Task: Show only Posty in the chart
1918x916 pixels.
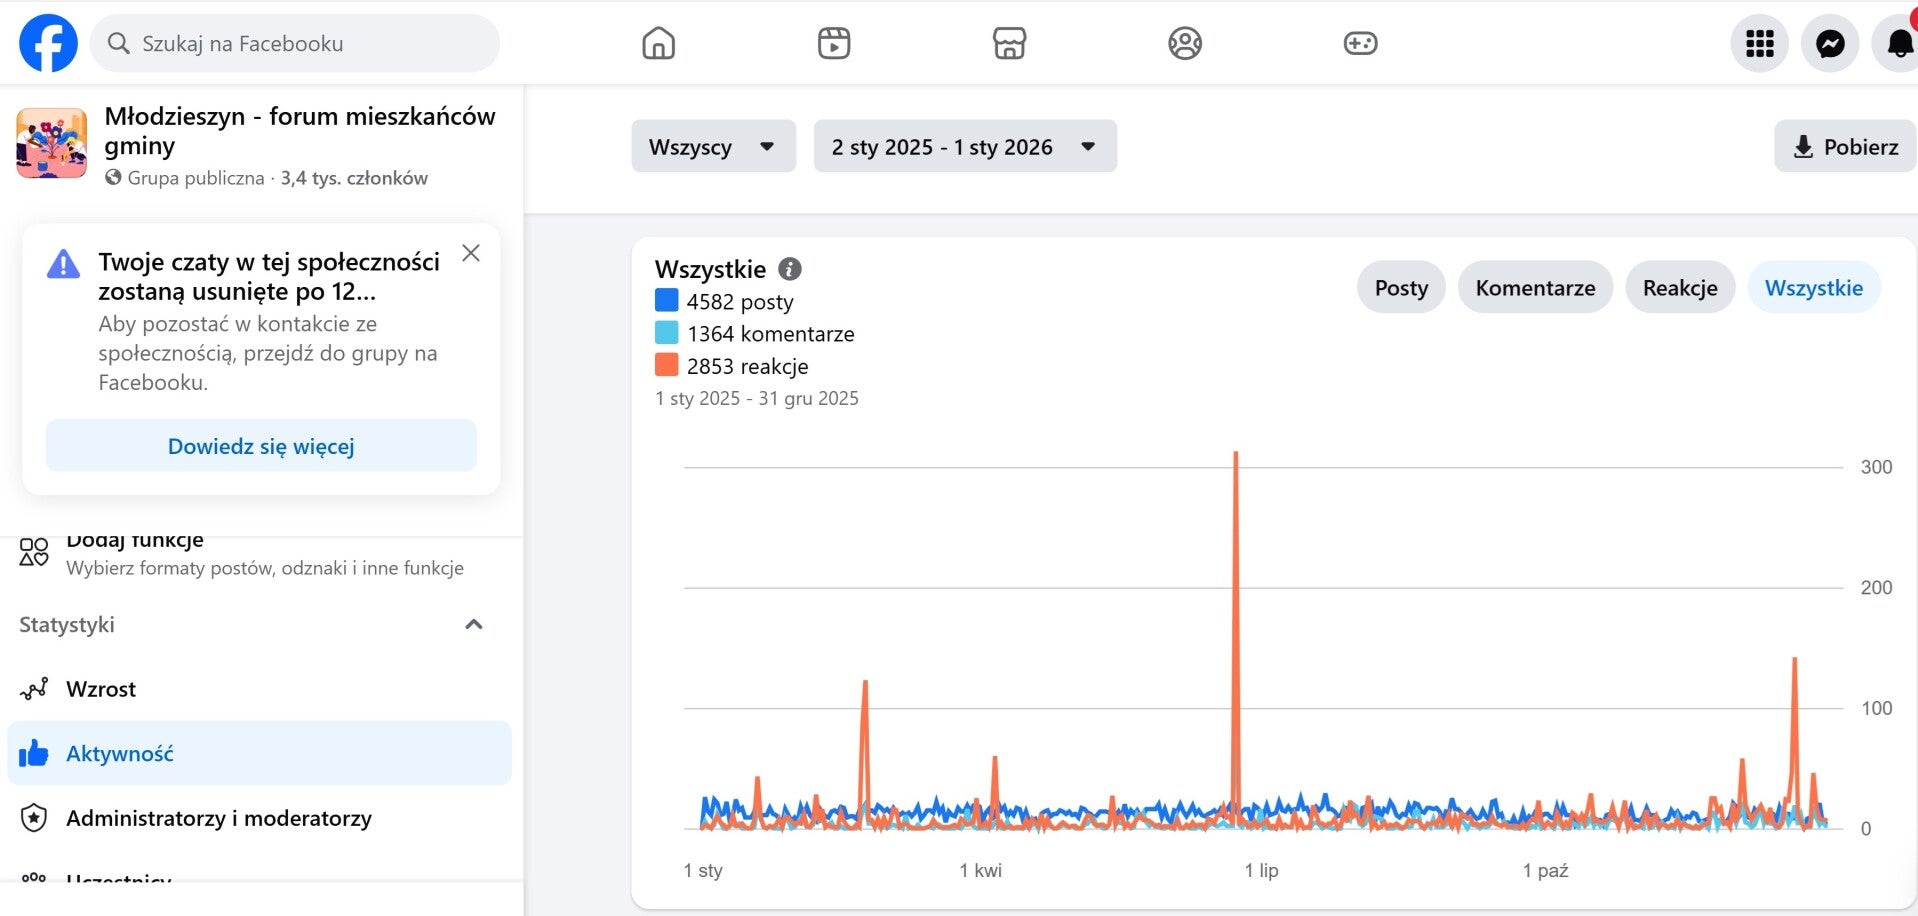Action: 1400,288
